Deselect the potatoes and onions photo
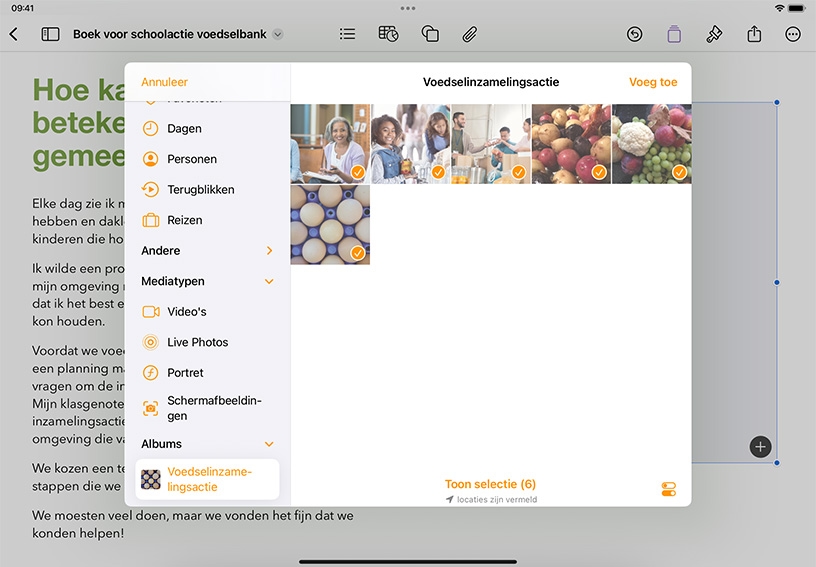816x567 pixels. pos(571,144)
